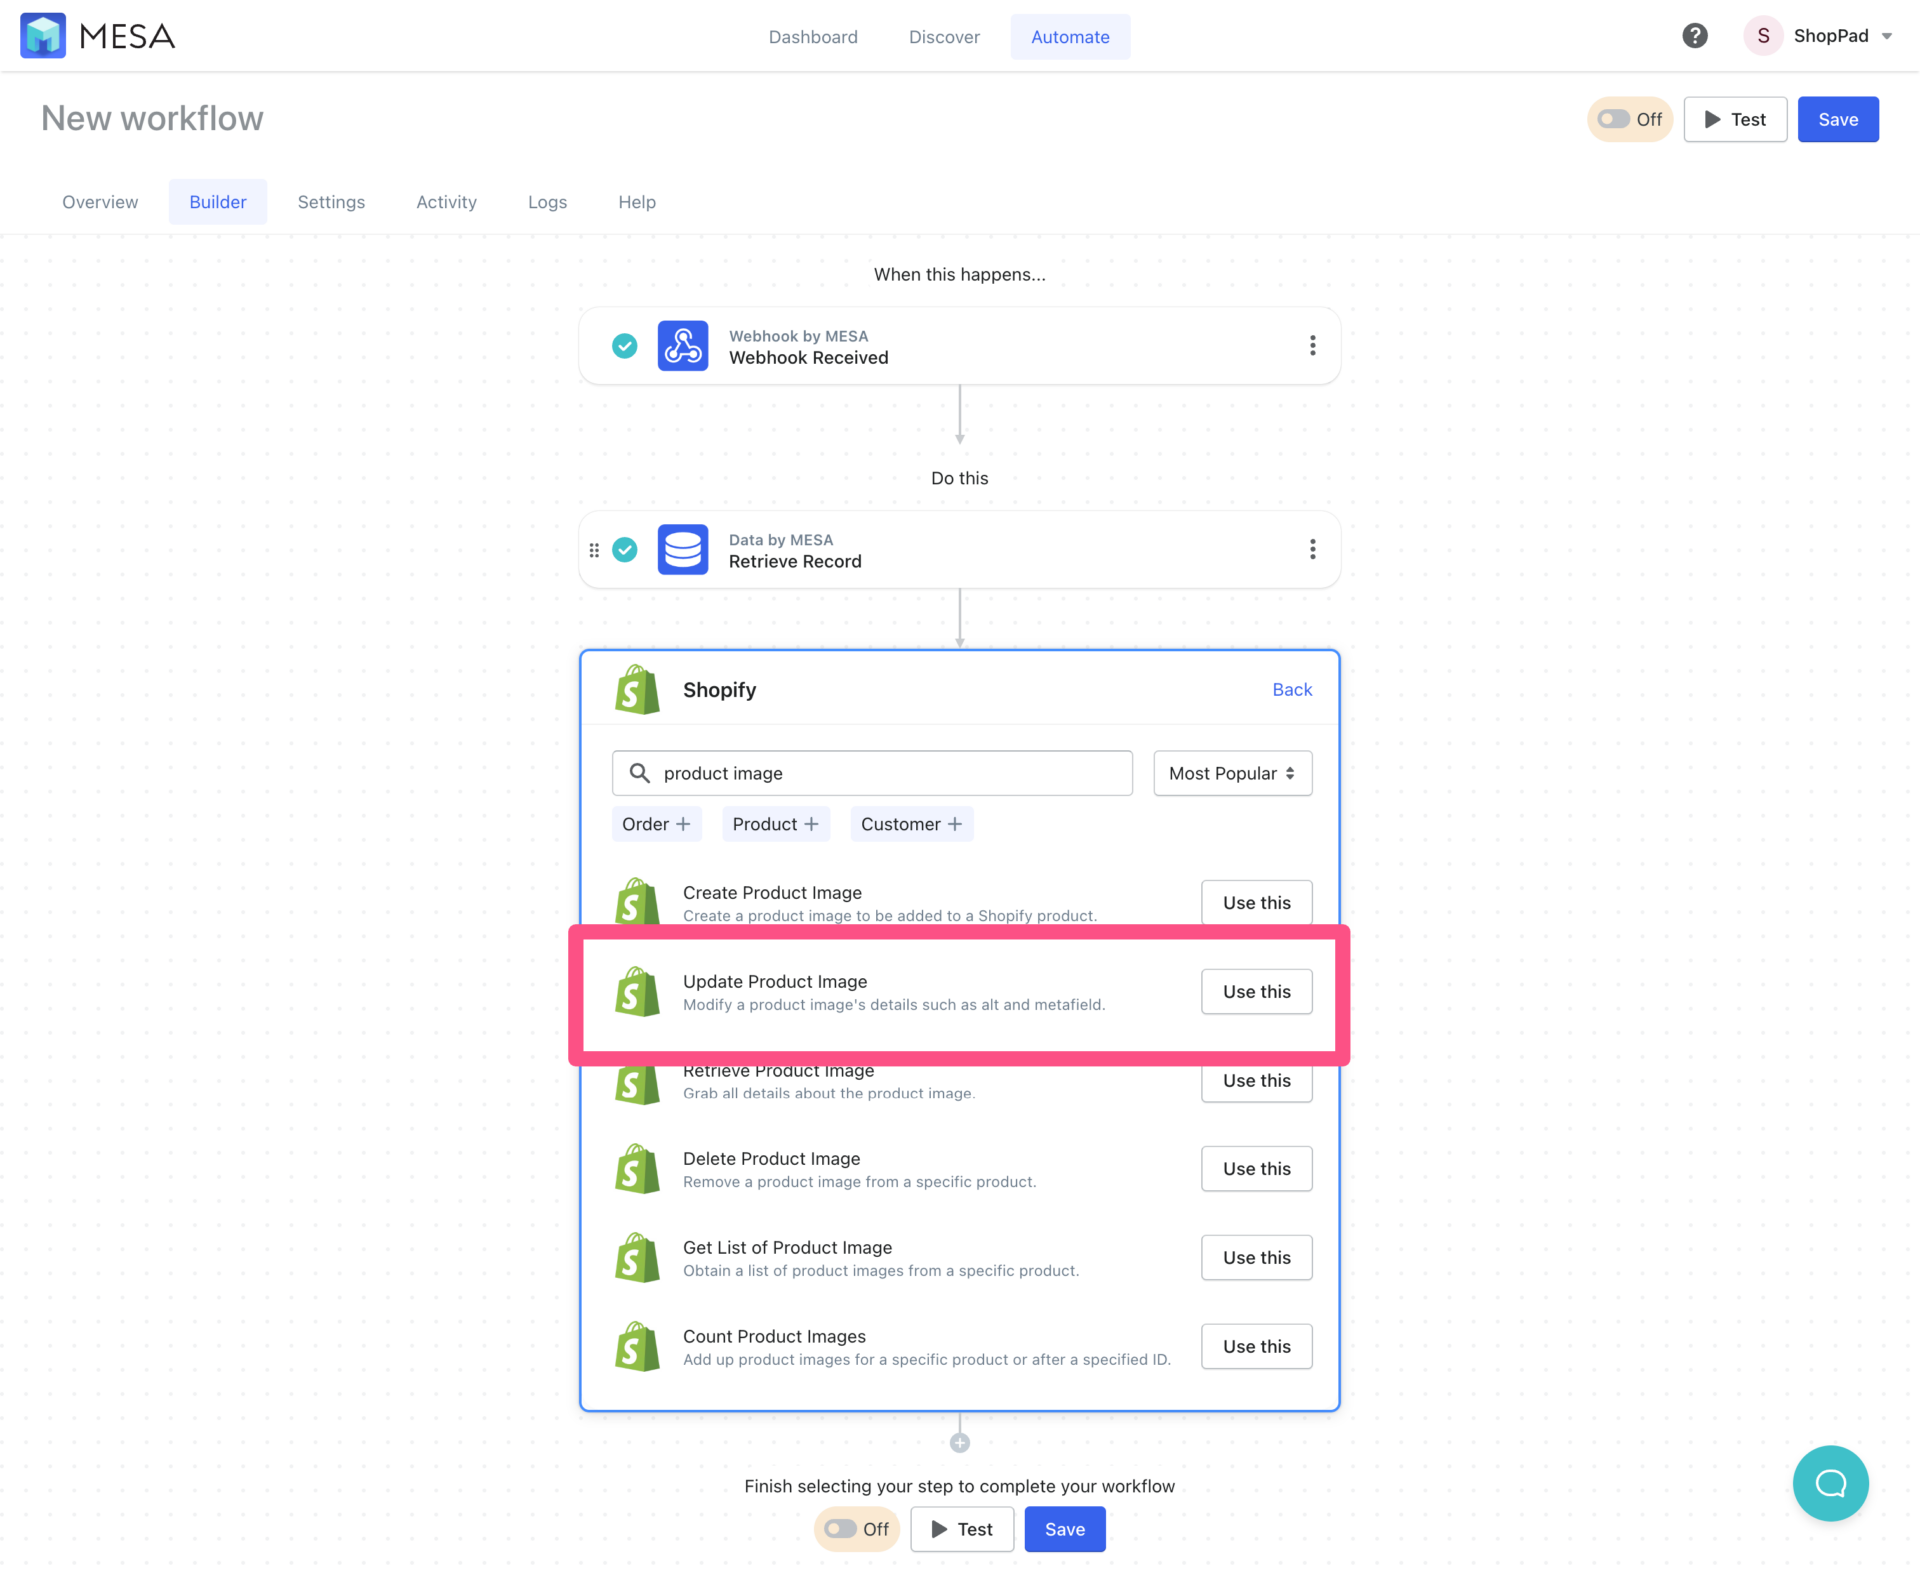This screenshot has width=1920, height=1573.
Task: Click the Webhook by MESA step icon
Action: 683,346
